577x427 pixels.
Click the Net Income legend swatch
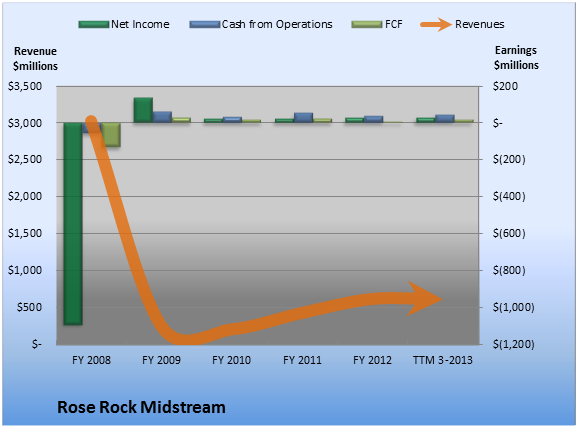coord(94,25)
